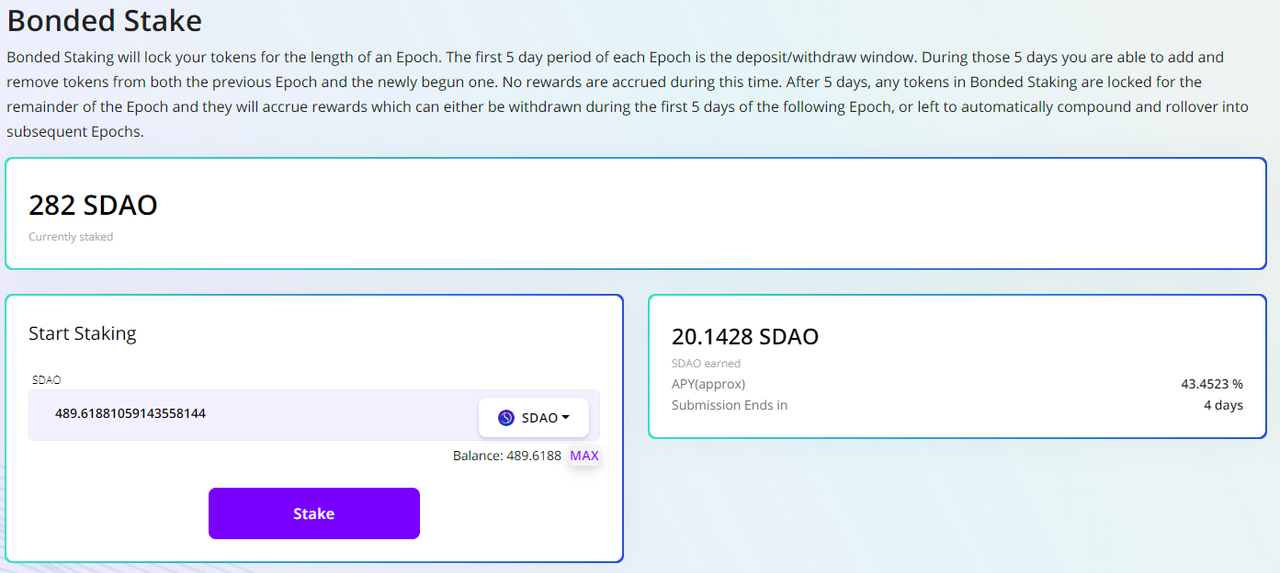
Task: Select the 489.61881059143558144 amount text
Action: [130, 413]
